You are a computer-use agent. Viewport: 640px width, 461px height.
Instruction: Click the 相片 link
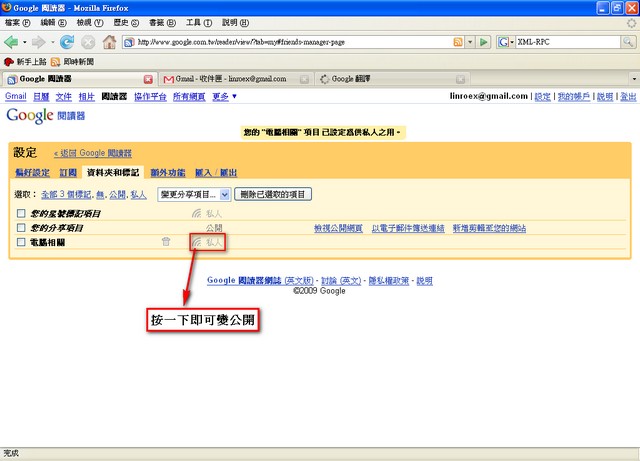[87, 96]
